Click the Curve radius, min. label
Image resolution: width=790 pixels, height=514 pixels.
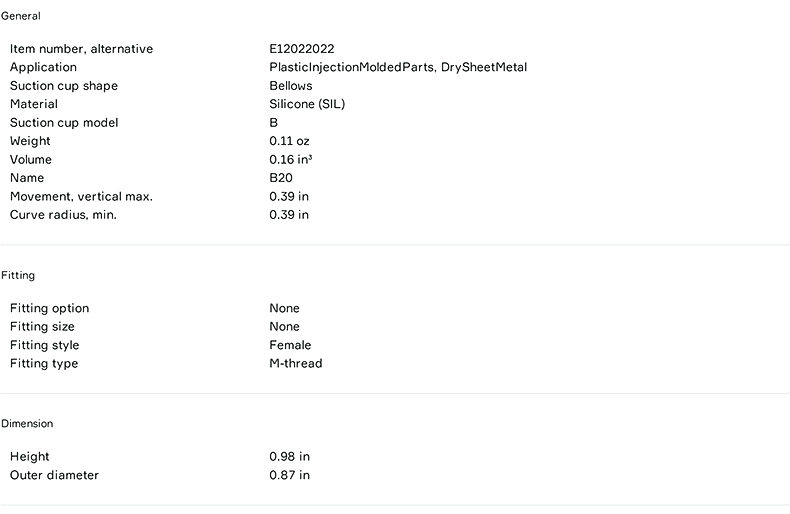[x=63, y=215]
